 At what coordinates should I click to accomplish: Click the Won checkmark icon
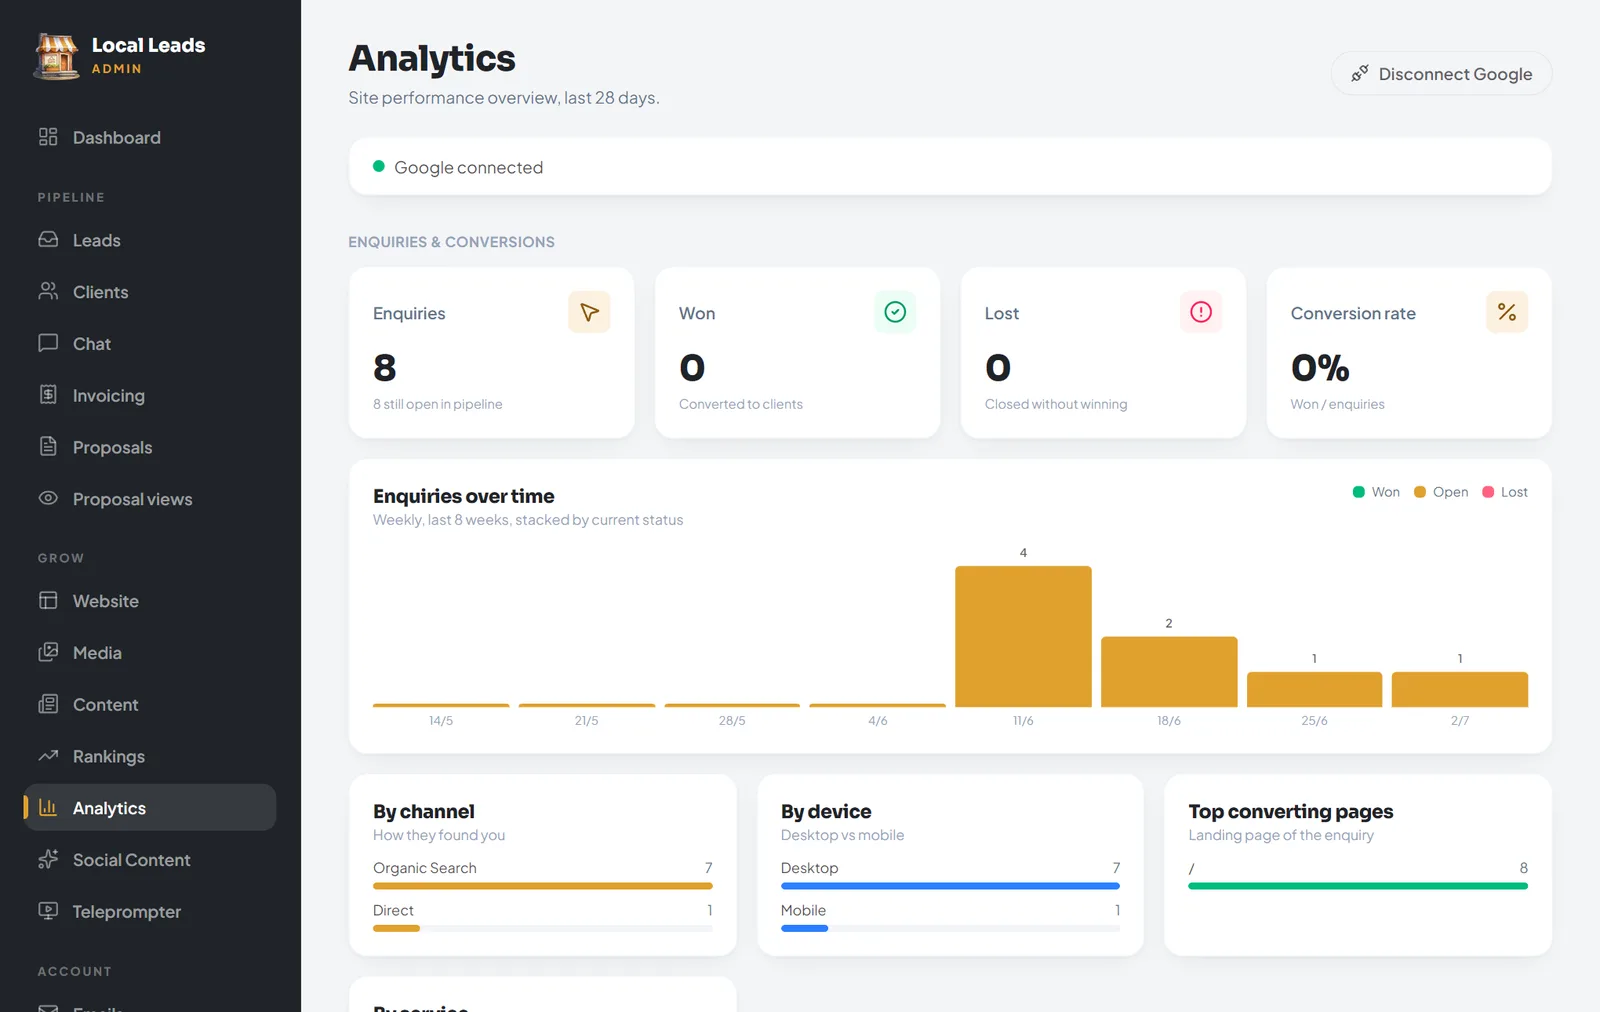pos(895,312)
